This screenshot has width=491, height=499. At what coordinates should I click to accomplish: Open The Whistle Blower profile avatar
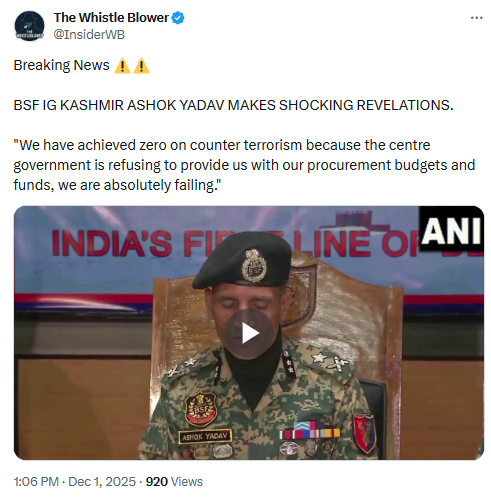point(29,26)
